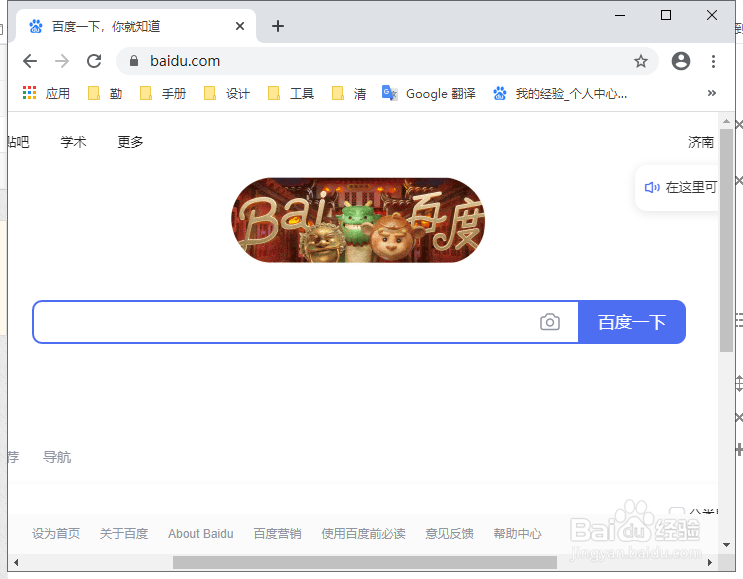
Task: Open Chrome's three-dot menu
Action: click(713, 61)
